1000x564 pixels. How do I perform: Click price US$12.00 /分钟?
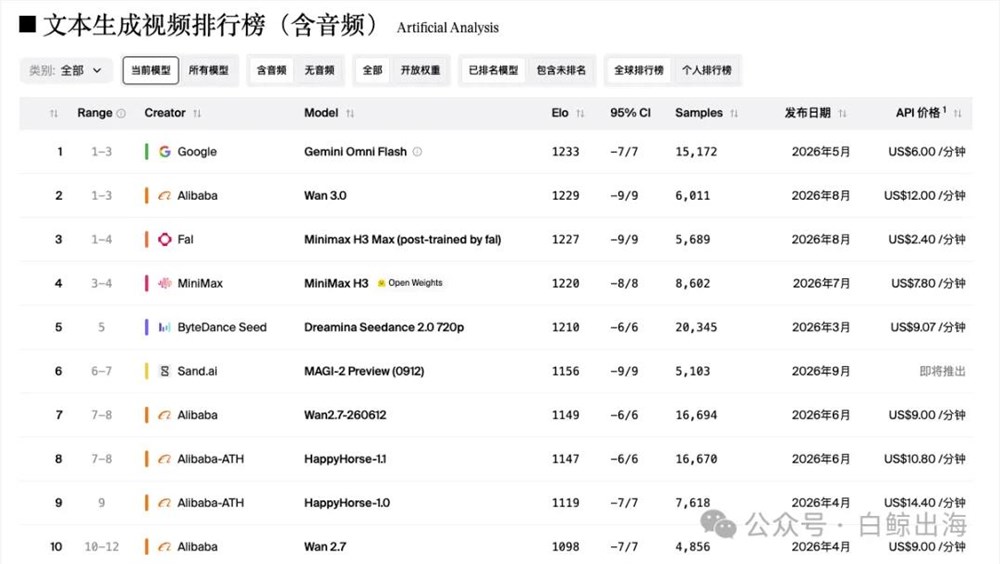point(925,196)
